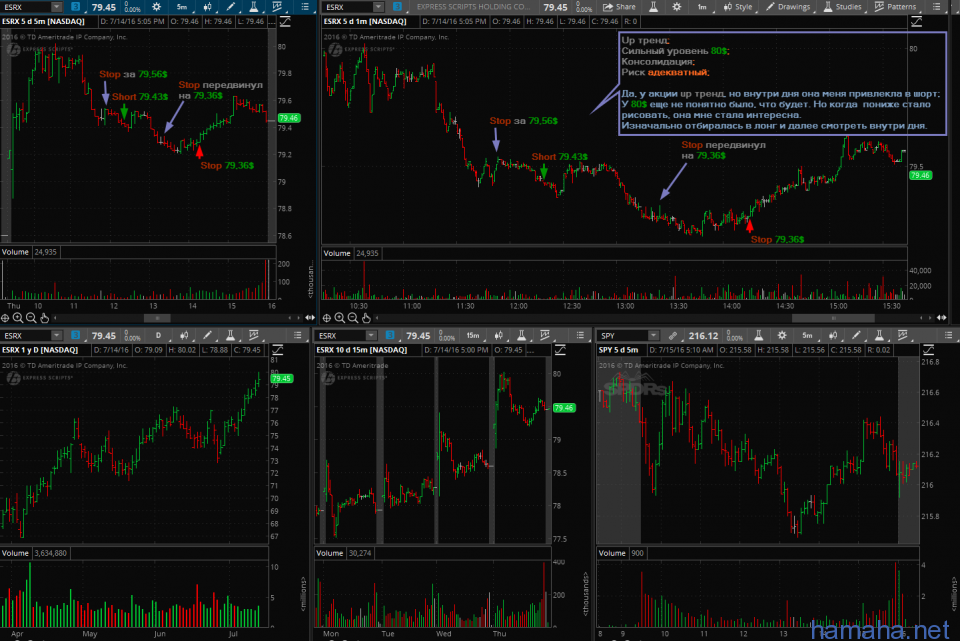Open chart style candles icon in ESRX 5m chart
This screenshot has height=641, width=960.
pyautogui.click(x=208, y=7)
